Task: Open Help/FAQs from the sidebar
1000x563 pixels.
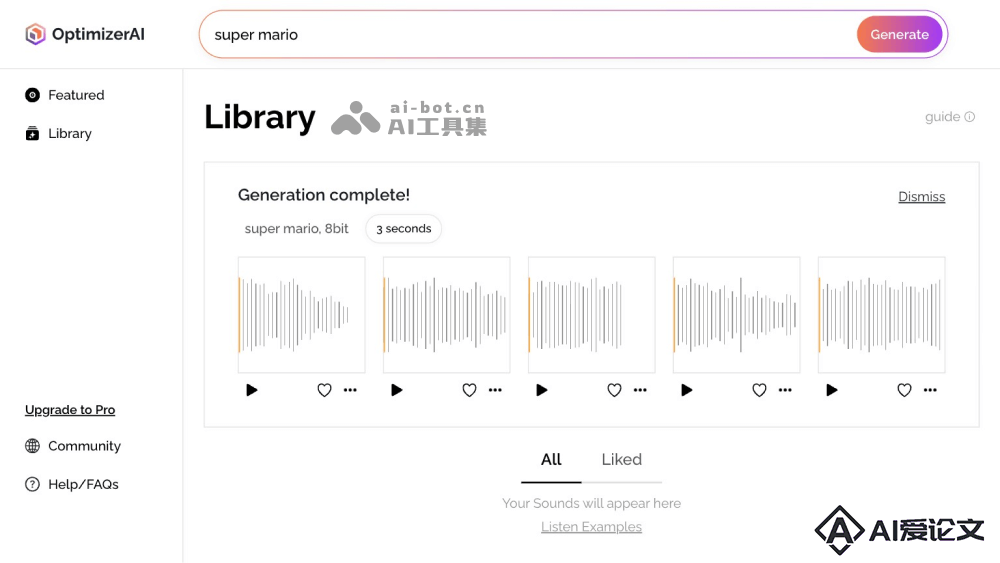Action: (71, 484)
